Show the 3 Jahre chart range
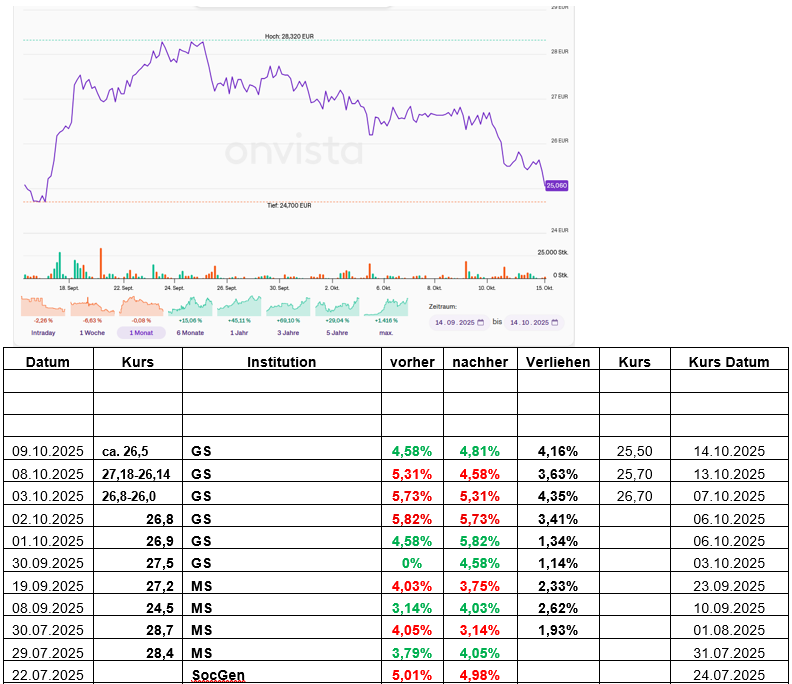 pos(288,332)
